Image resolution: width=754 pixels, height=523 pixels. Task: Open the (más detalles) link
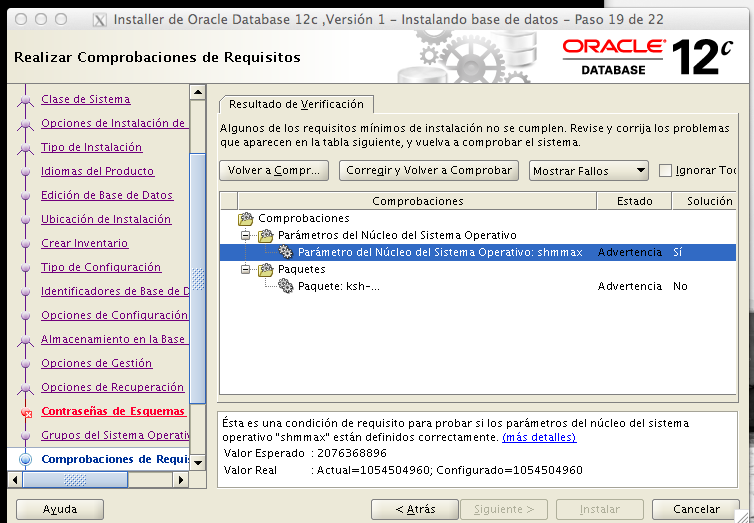point(539,437)
